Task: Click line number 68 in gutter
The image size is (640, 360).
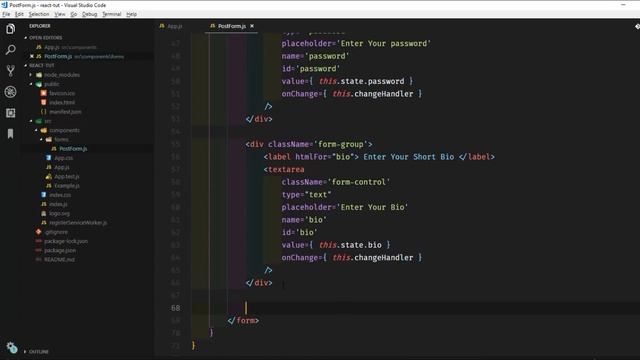Action: point(176,308)
